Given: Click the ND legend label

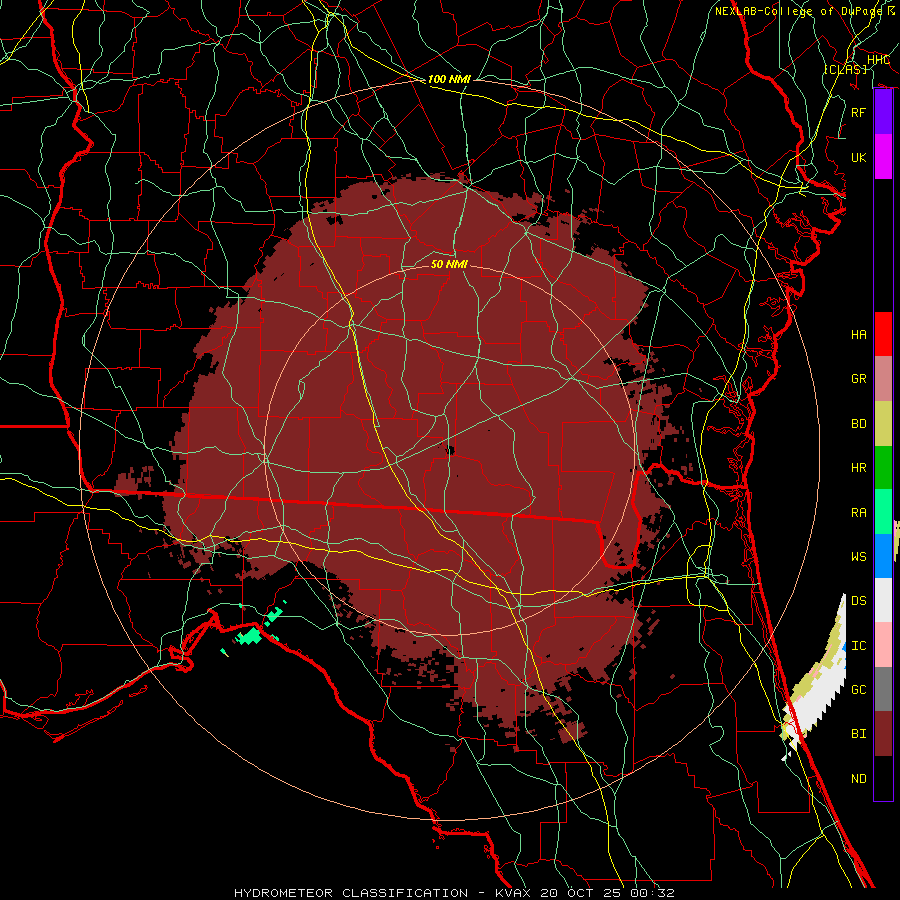Looking at the screenshot, I should point(859,778).
